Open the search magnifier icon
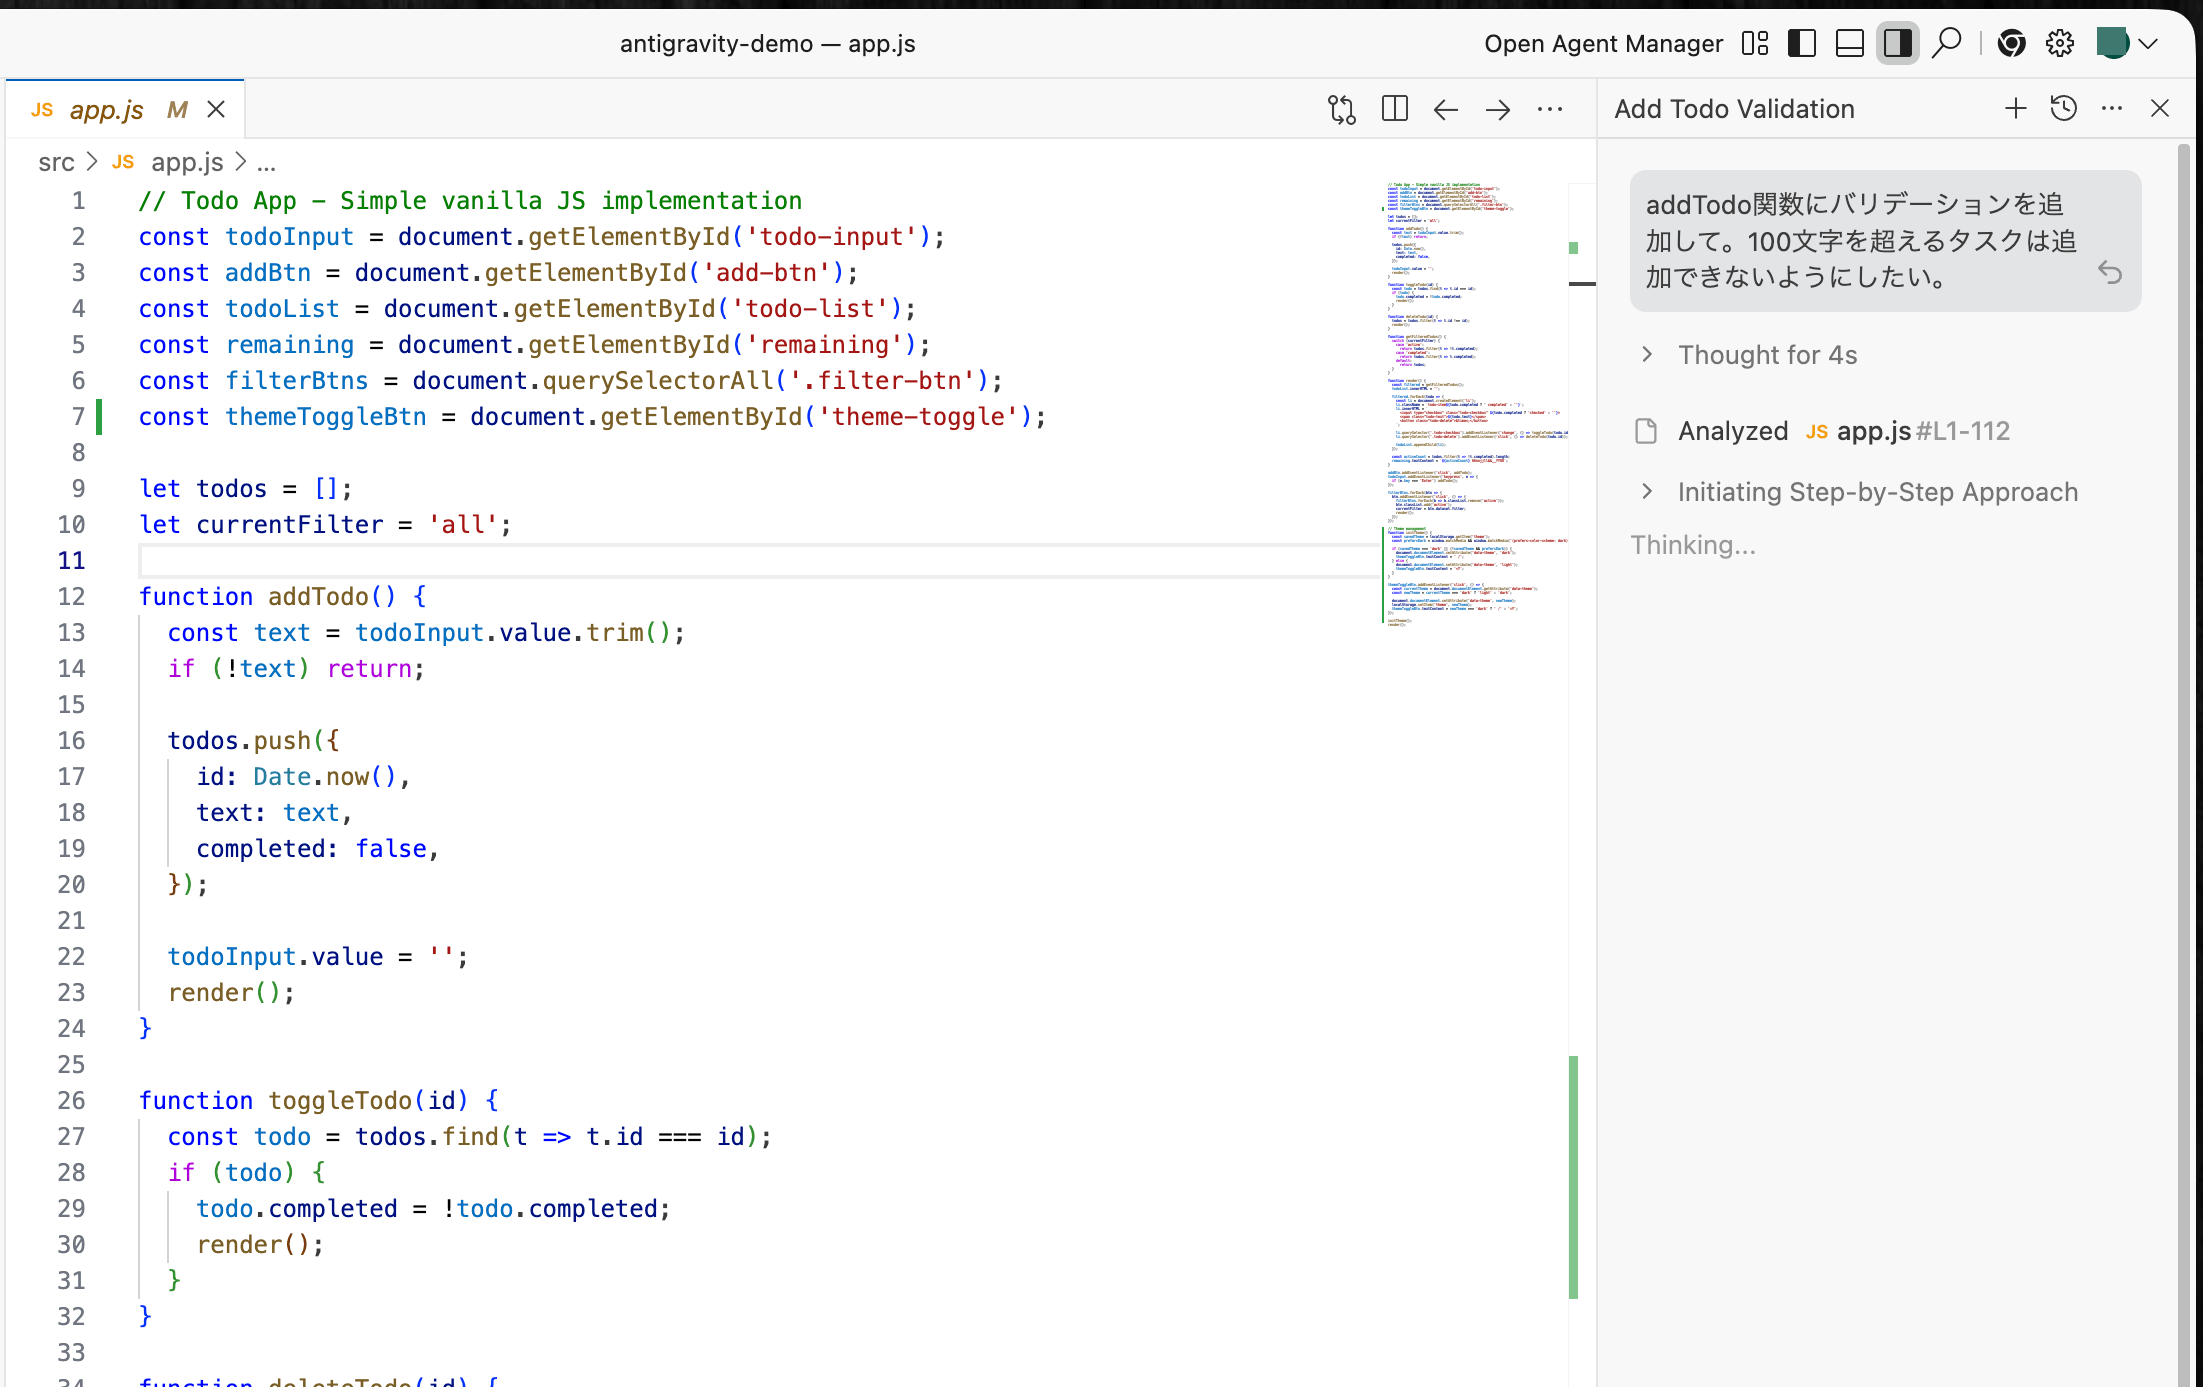 (x=1946, y=43)
